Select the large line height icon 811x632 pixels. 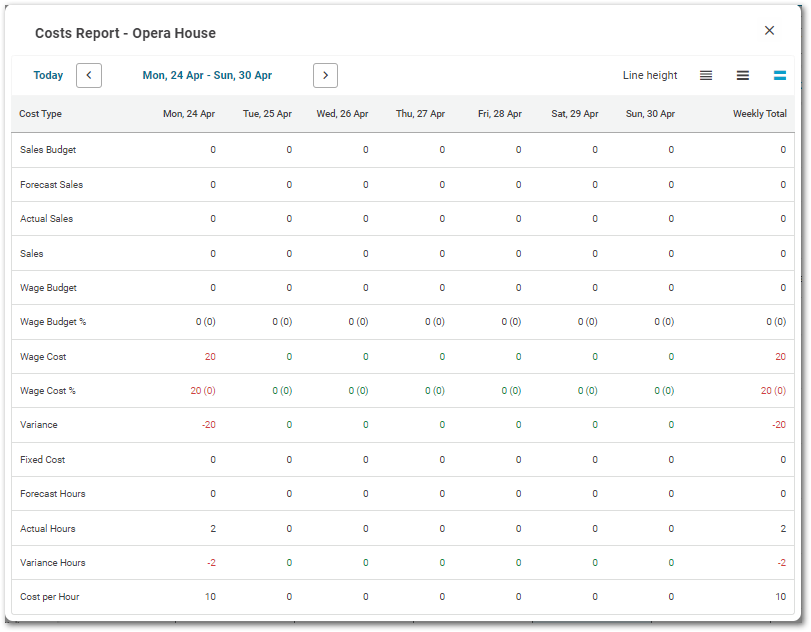click(779, 75)
